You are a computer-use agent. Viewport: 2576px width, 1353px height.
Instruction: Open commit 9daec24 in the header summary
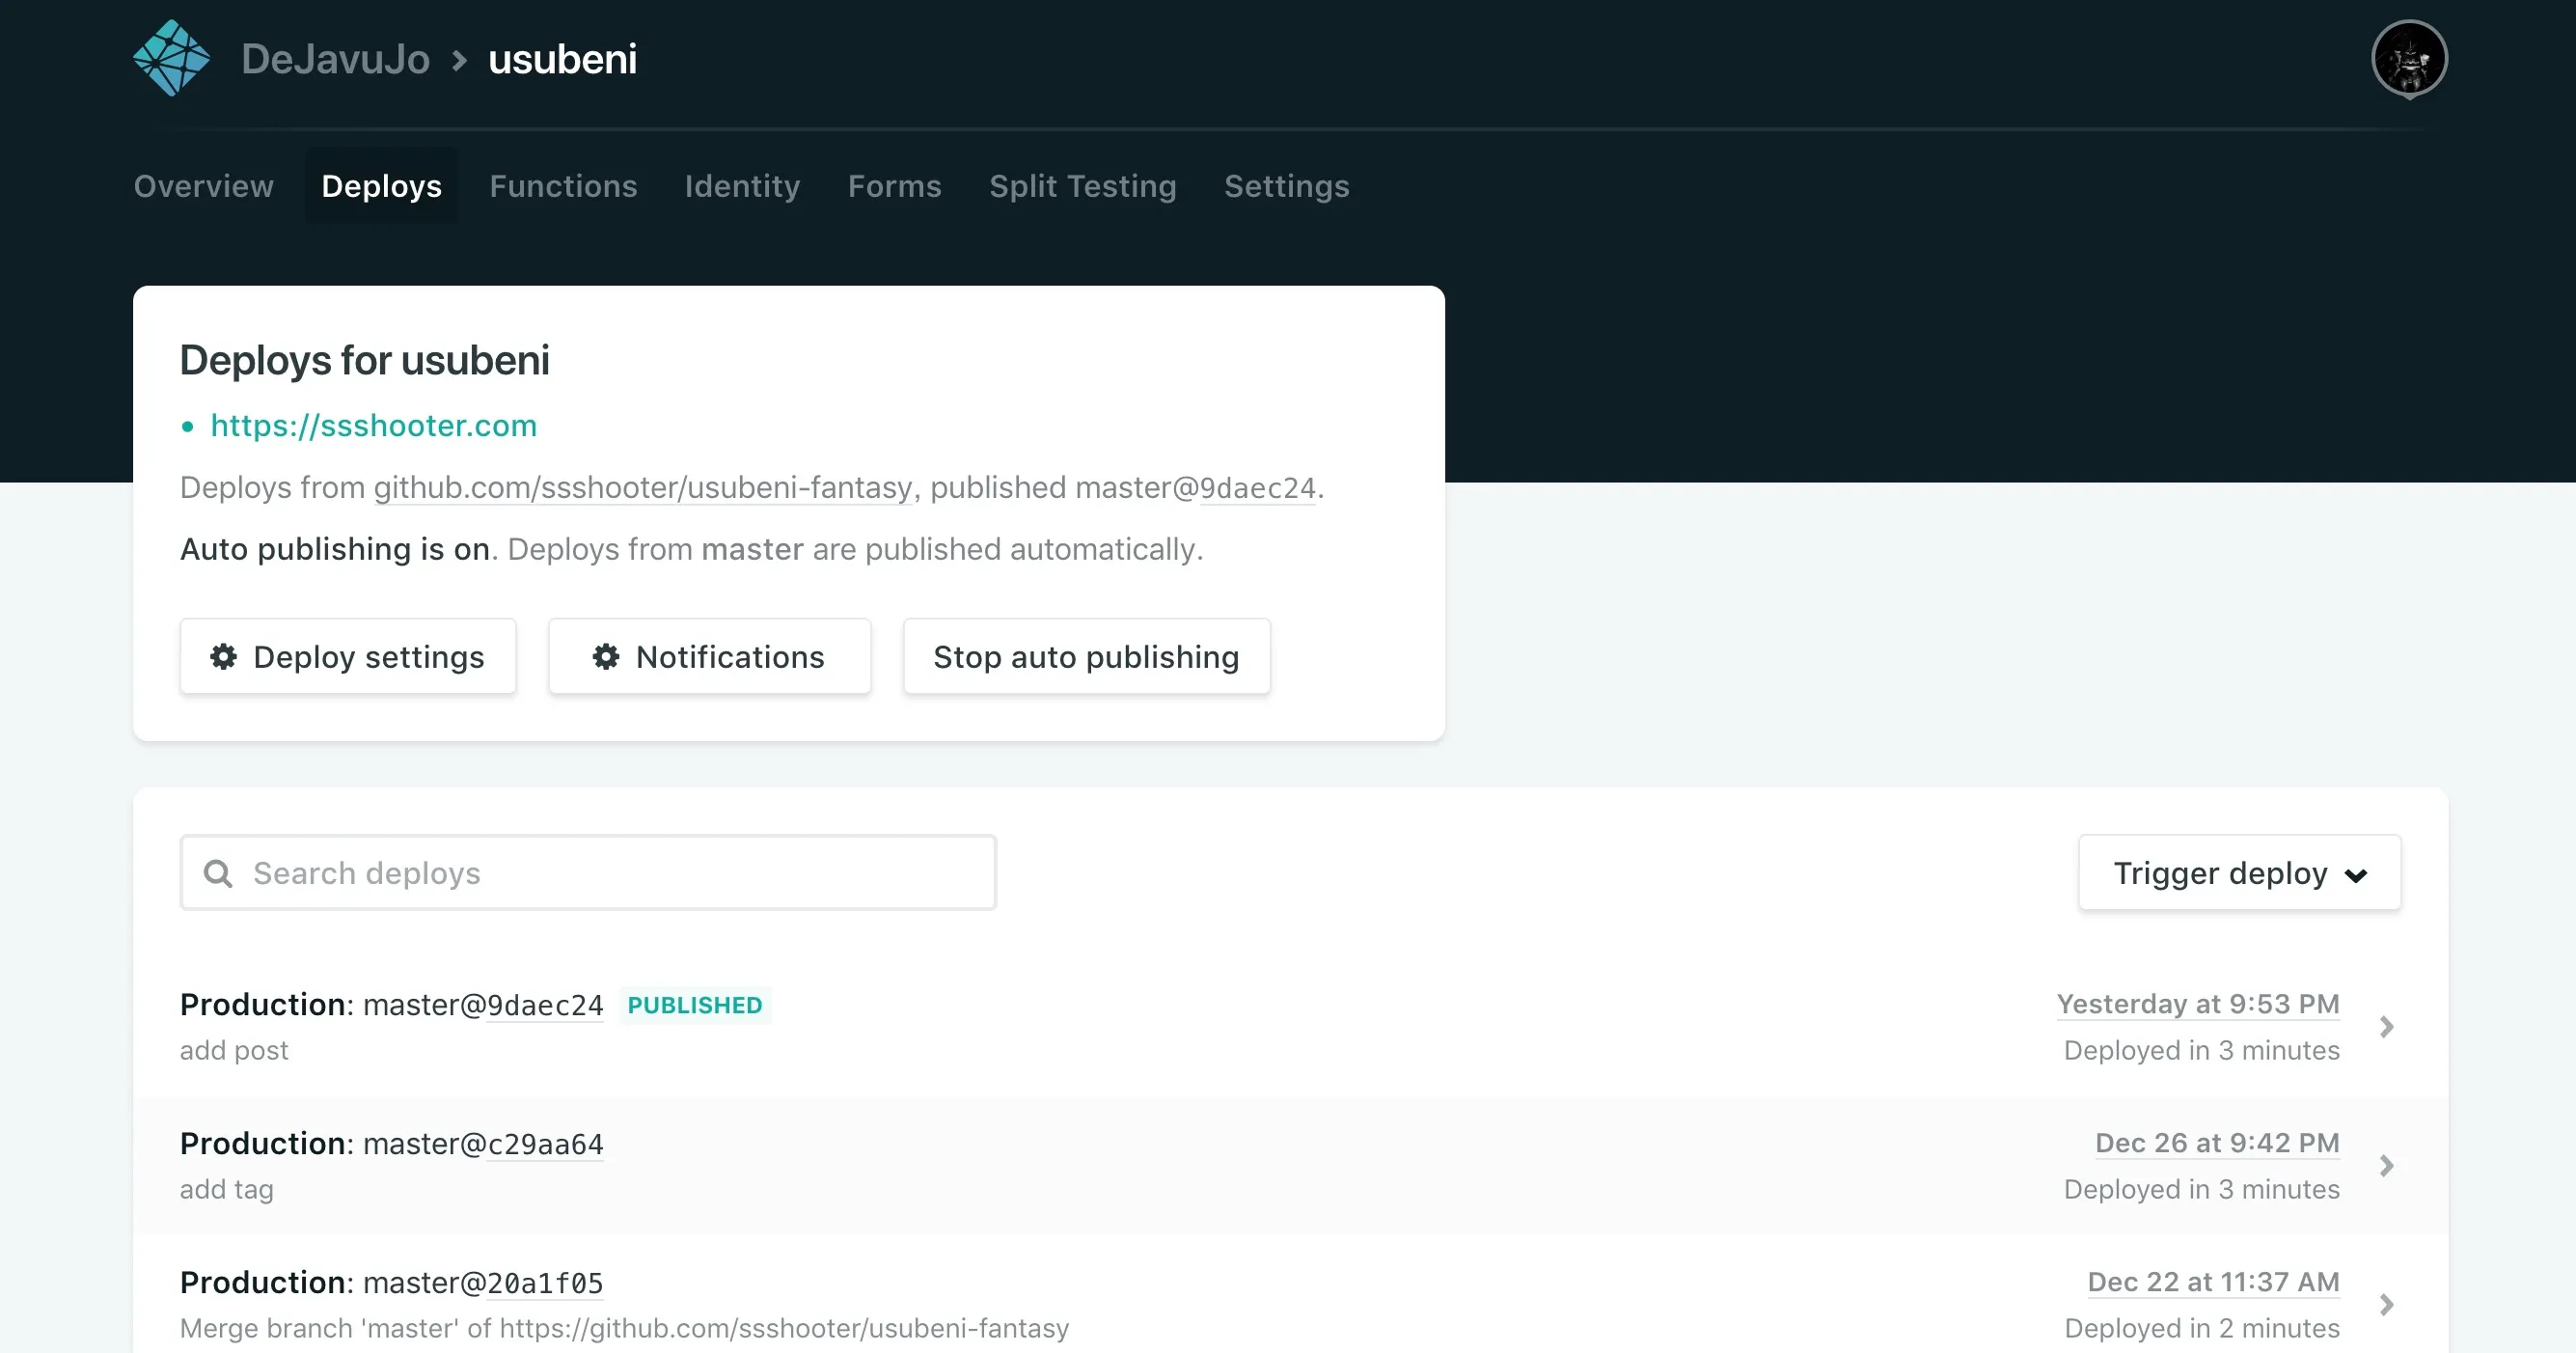point(1257,487)
